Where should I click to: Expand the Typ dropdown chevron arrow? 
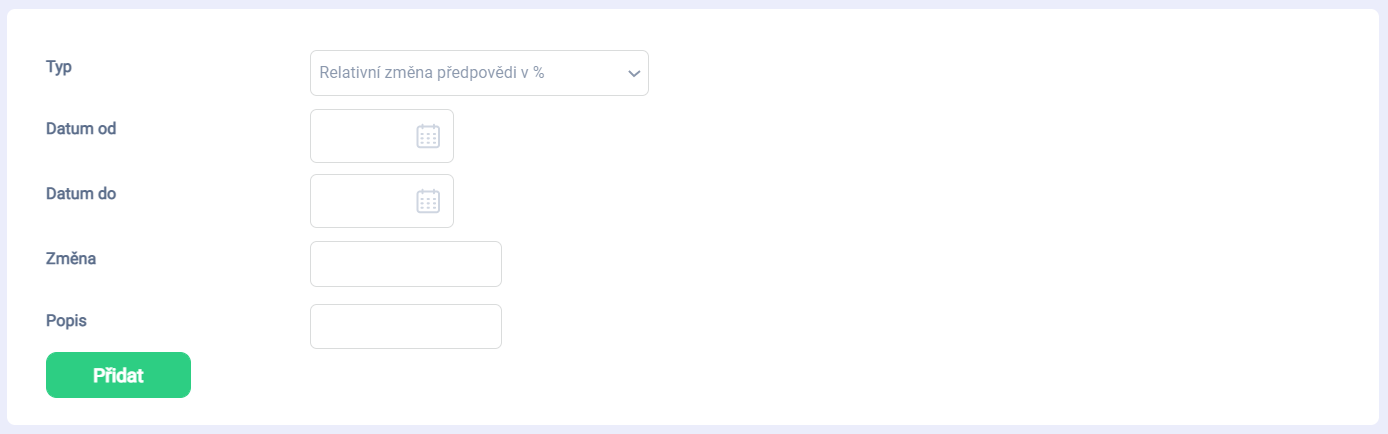point(633,73)
